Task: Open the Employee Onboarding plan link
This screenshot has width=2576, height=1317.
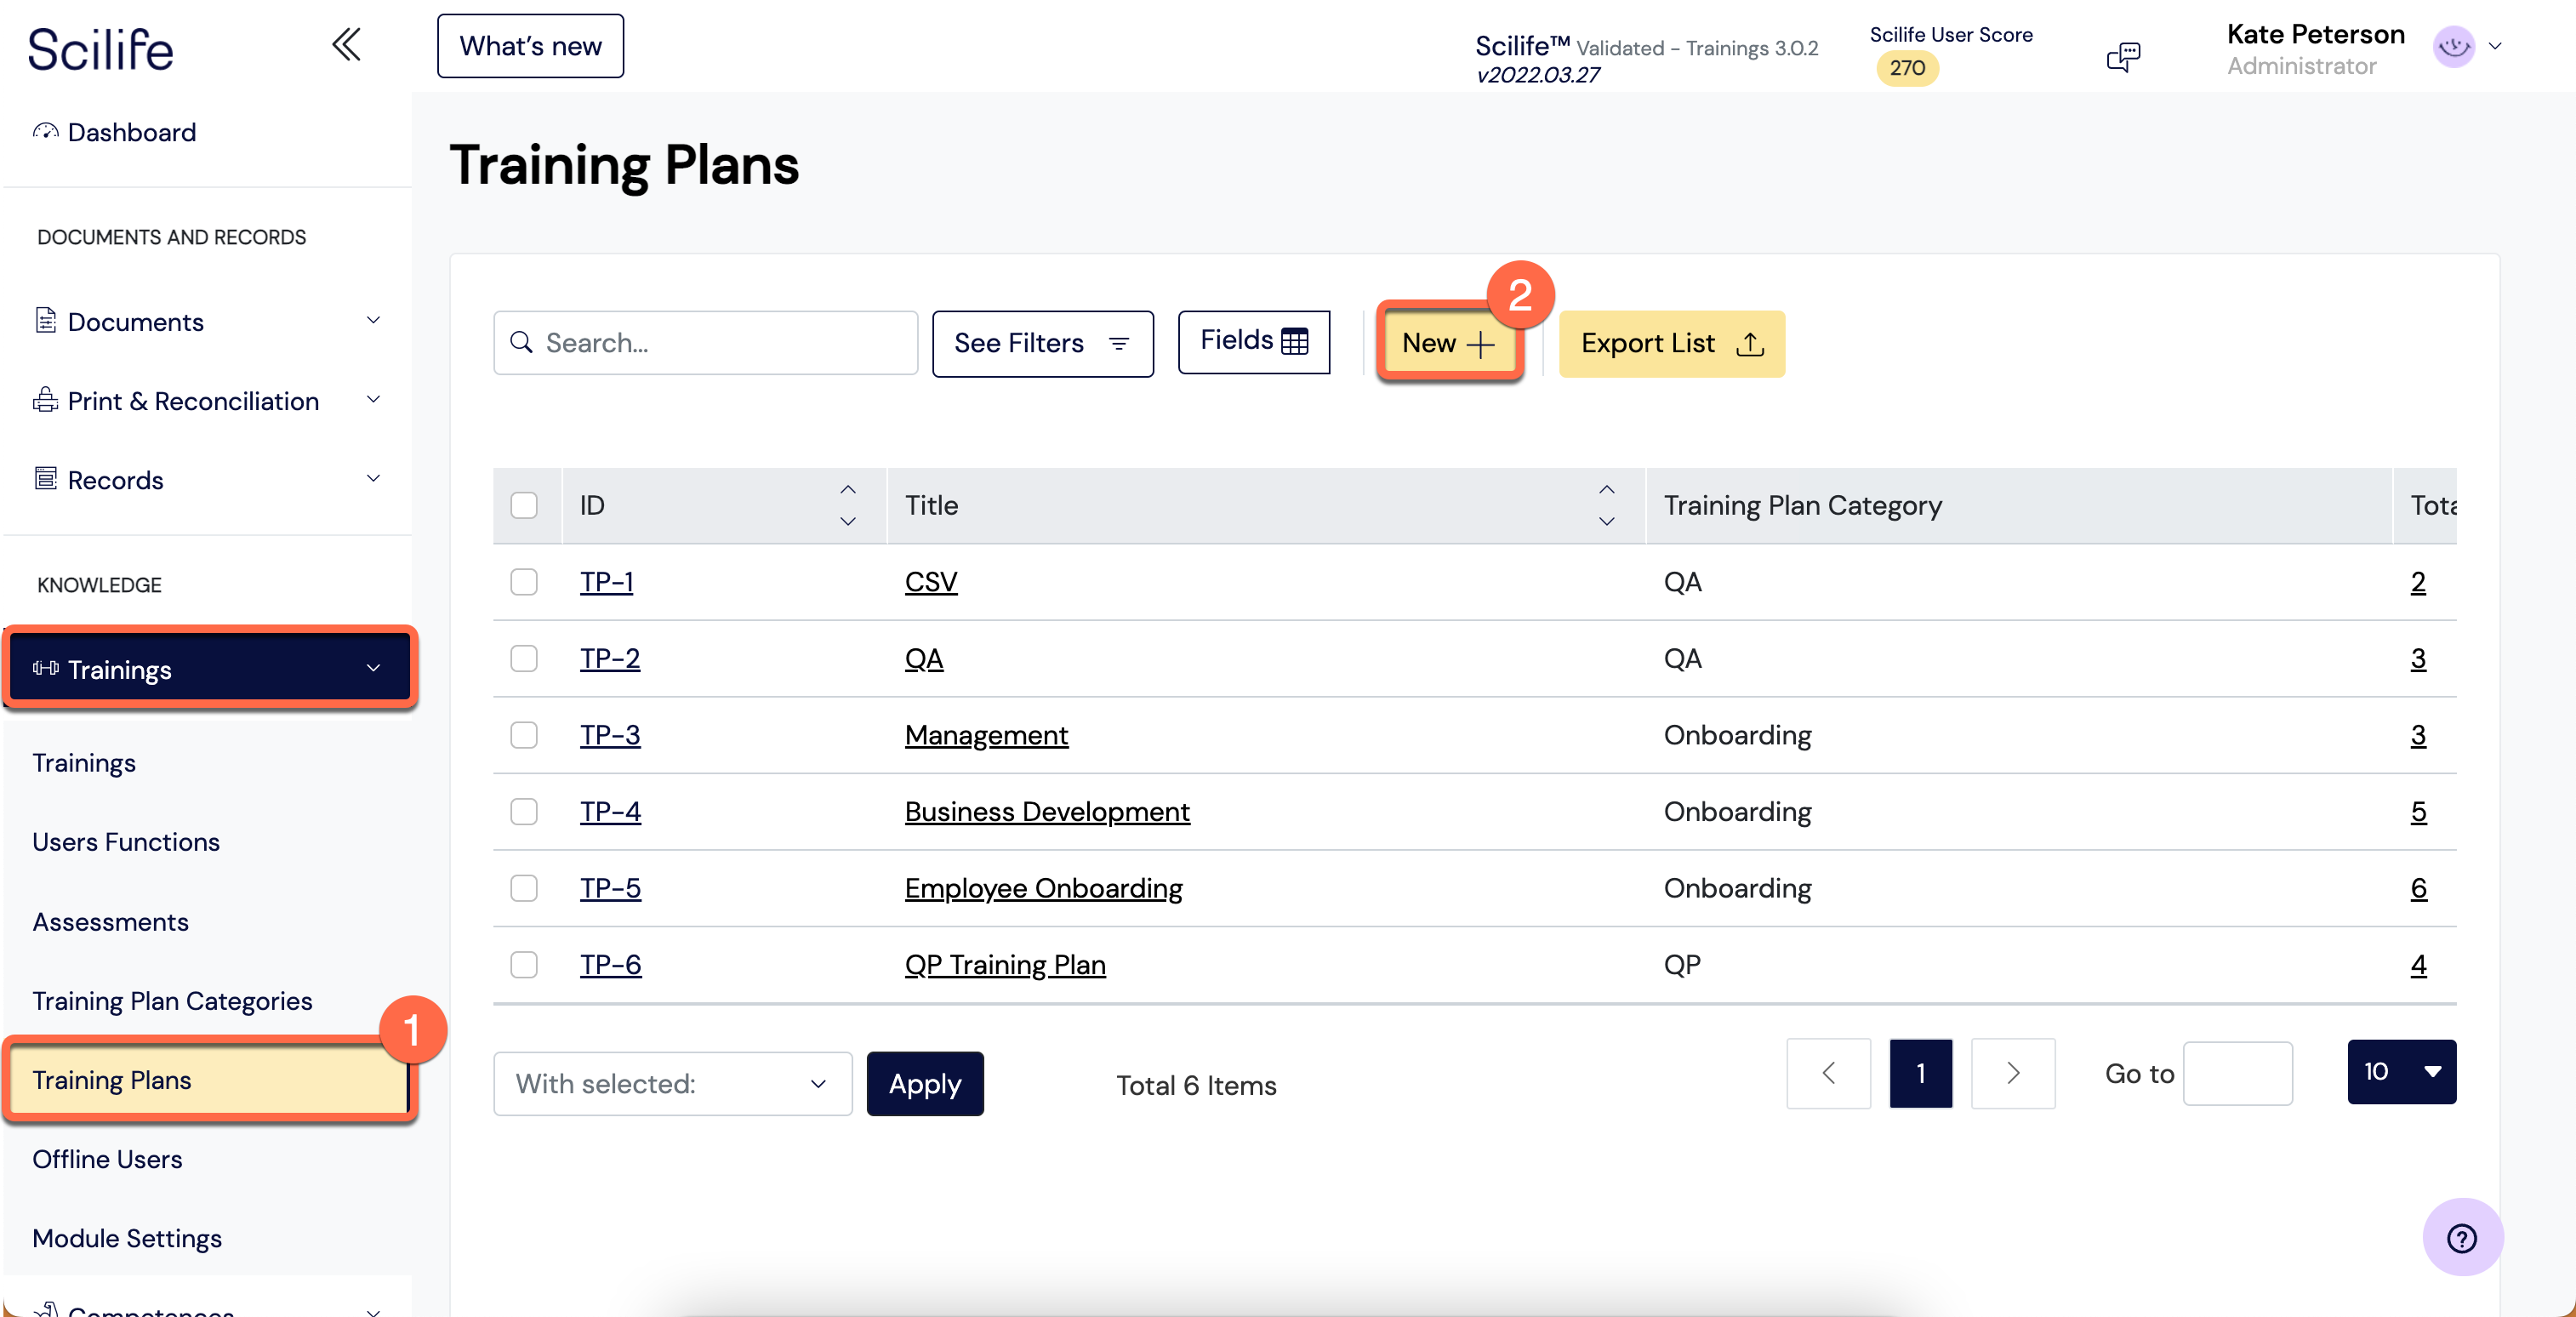Action: tap(1043, 888)
